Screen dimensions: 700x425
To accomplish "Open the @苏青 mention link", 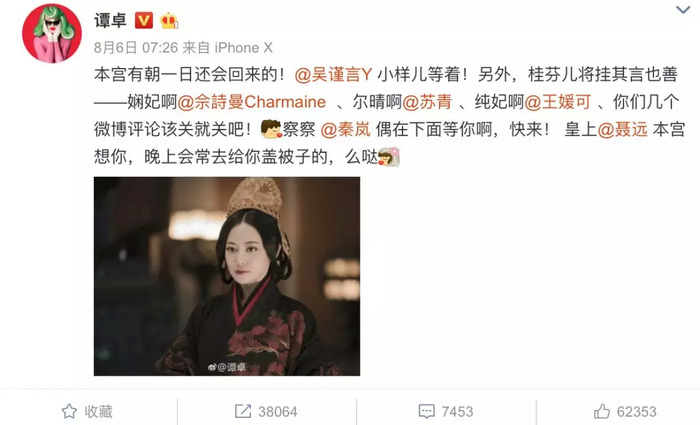I will (427, 102).
